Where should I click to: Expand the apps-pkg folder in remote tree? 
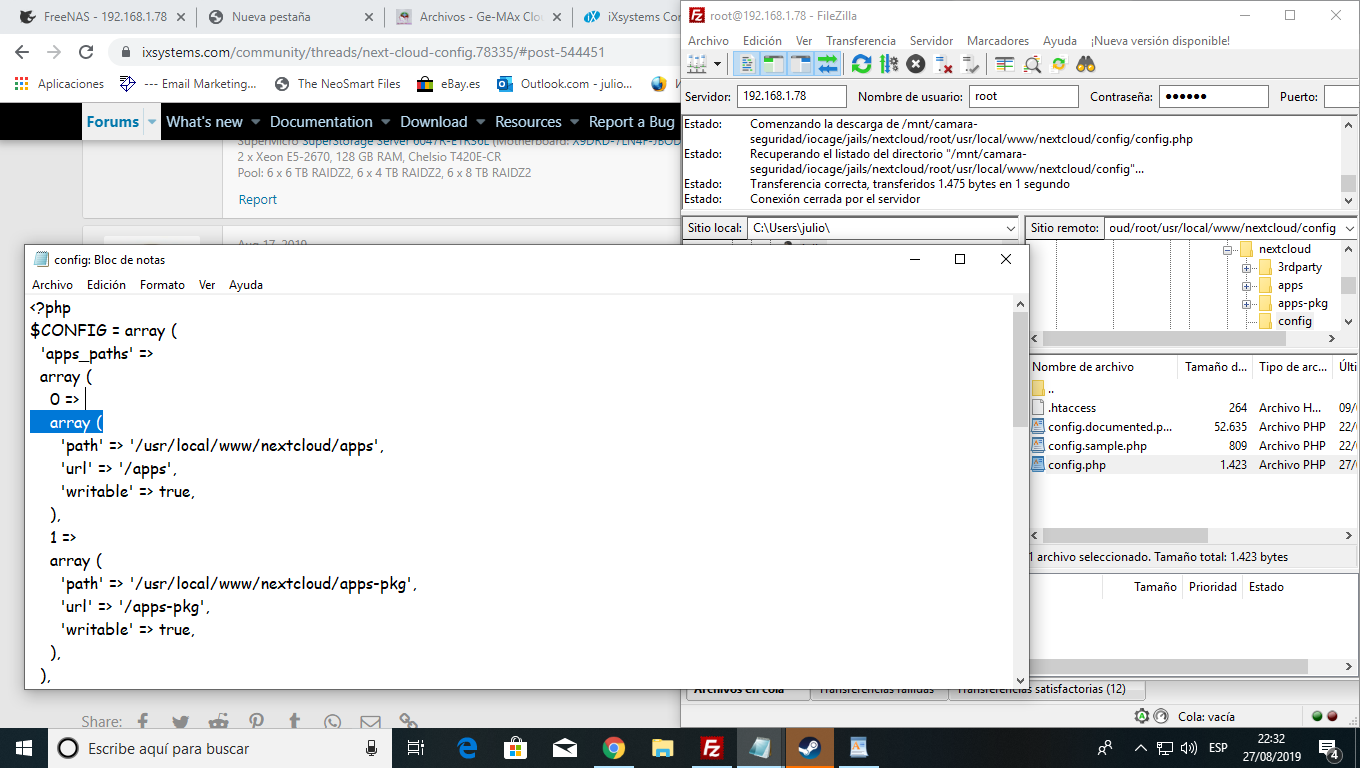[1246, 304]
